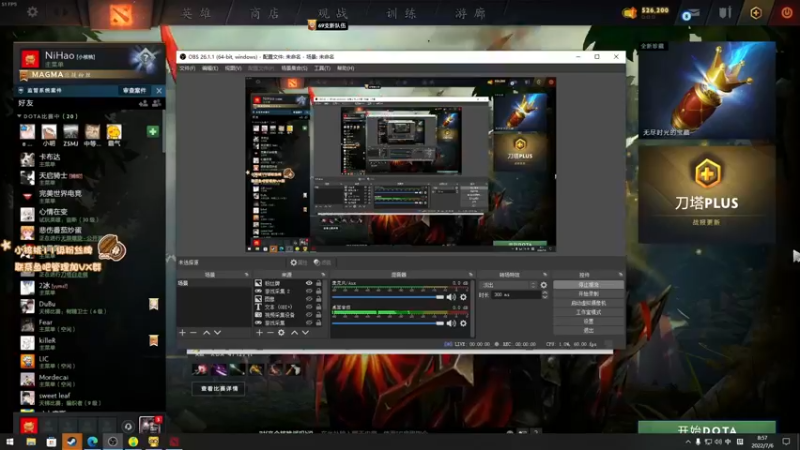The width and height of the screenshot is (800, 450).
Task: Open transition properties gear next to 淡出
Action: 543,285
